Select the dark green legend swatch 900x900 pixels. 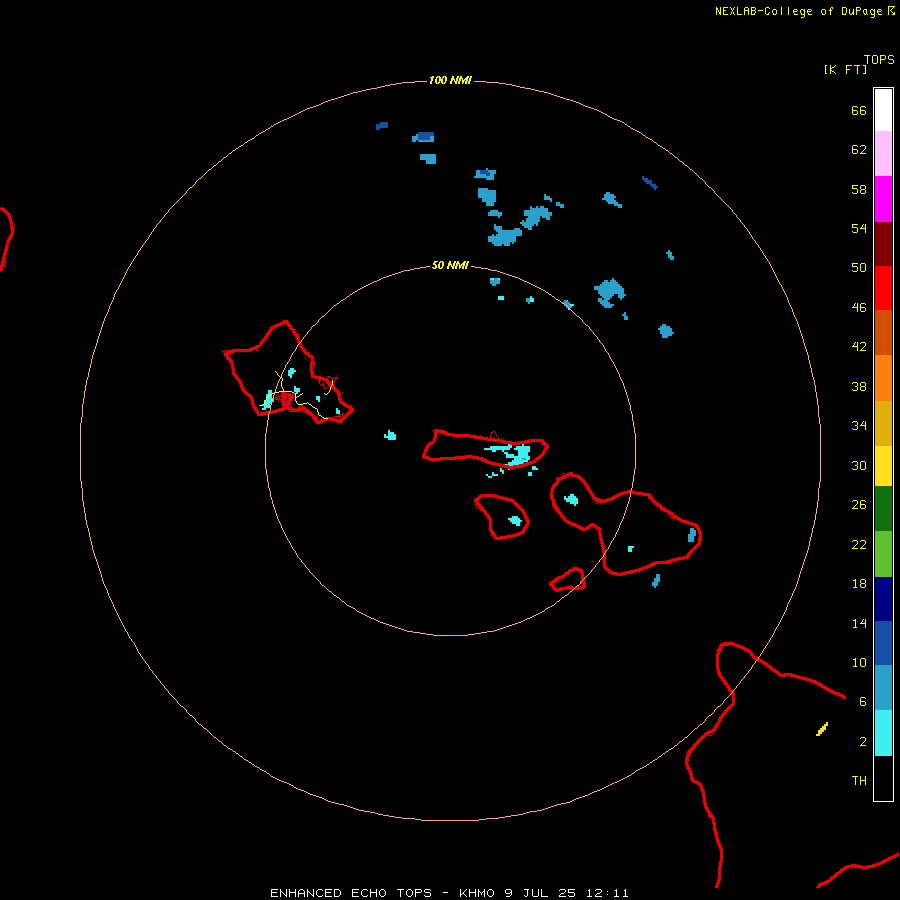(x=883, y=509)
